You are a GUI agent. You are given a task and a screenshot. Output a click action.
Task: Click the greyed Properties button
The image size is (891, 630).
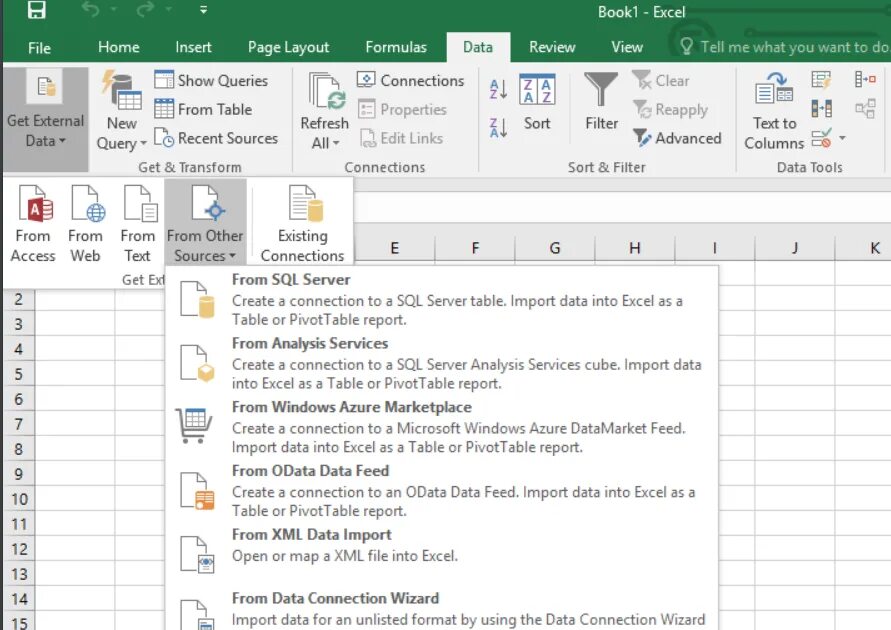402,109
